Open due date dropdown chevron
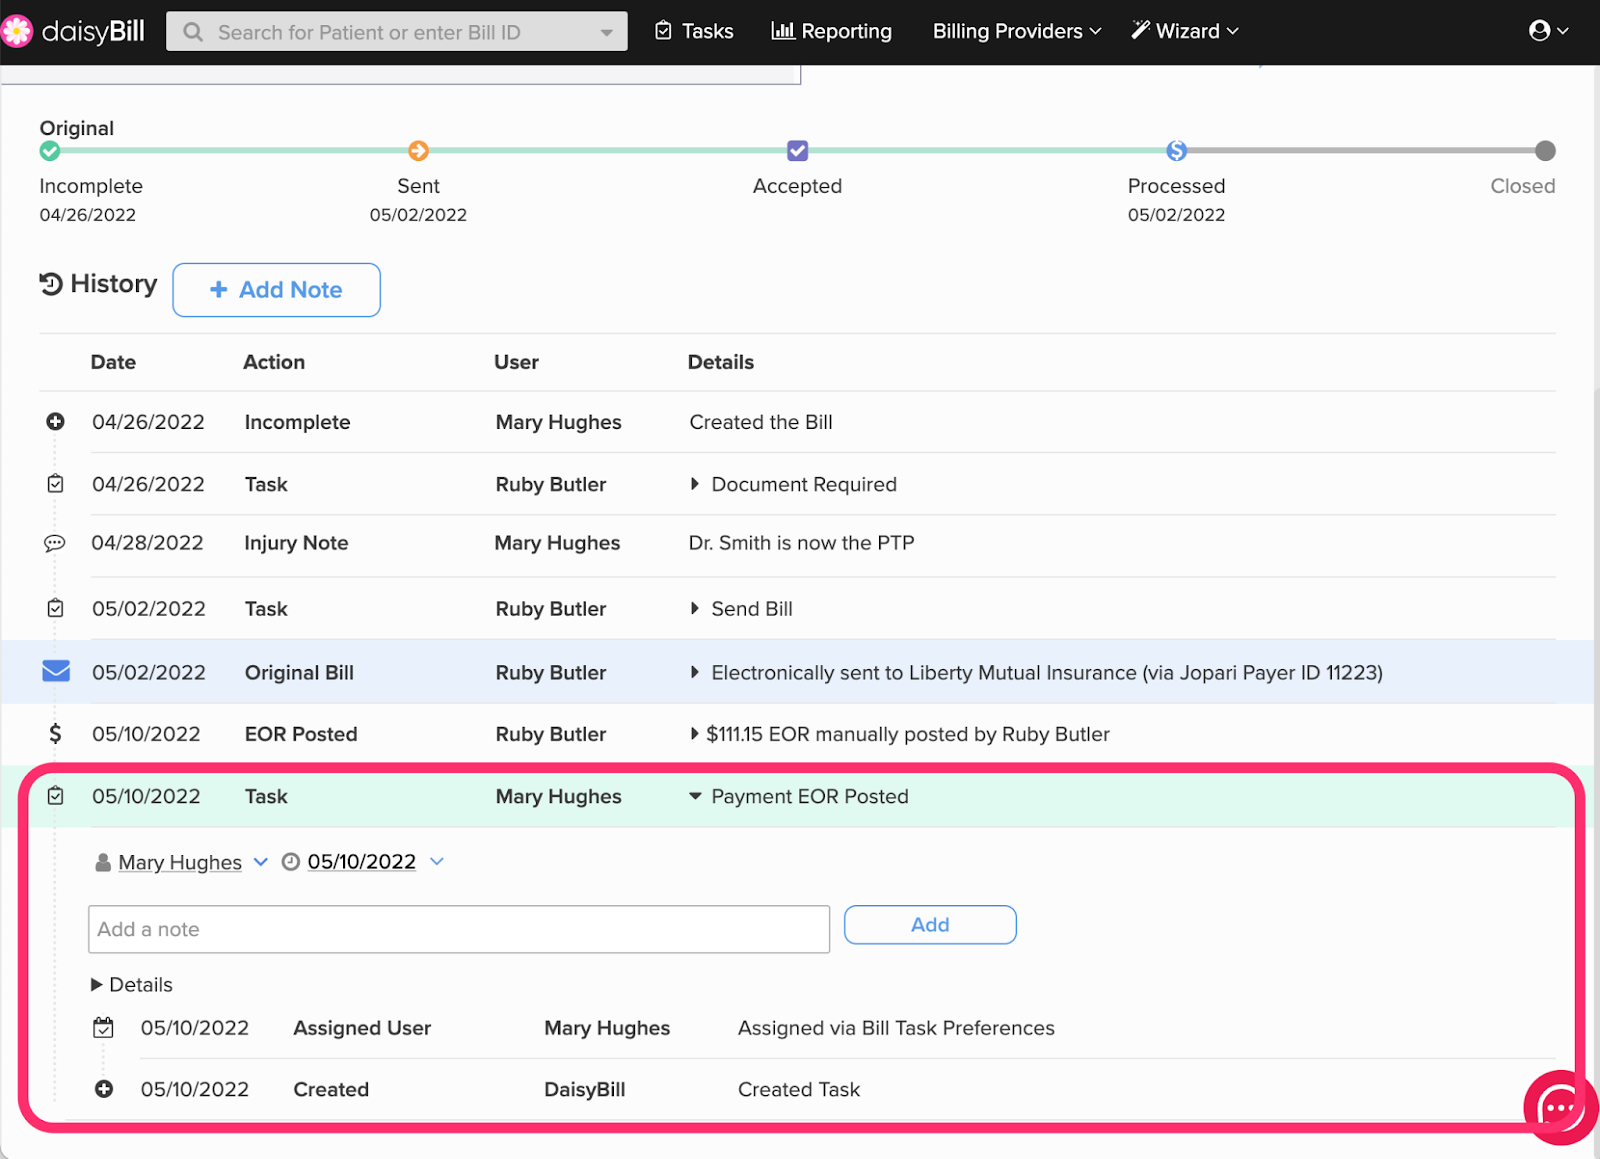The height and width of the screenshot is (1159, 1600). [437, 861]
